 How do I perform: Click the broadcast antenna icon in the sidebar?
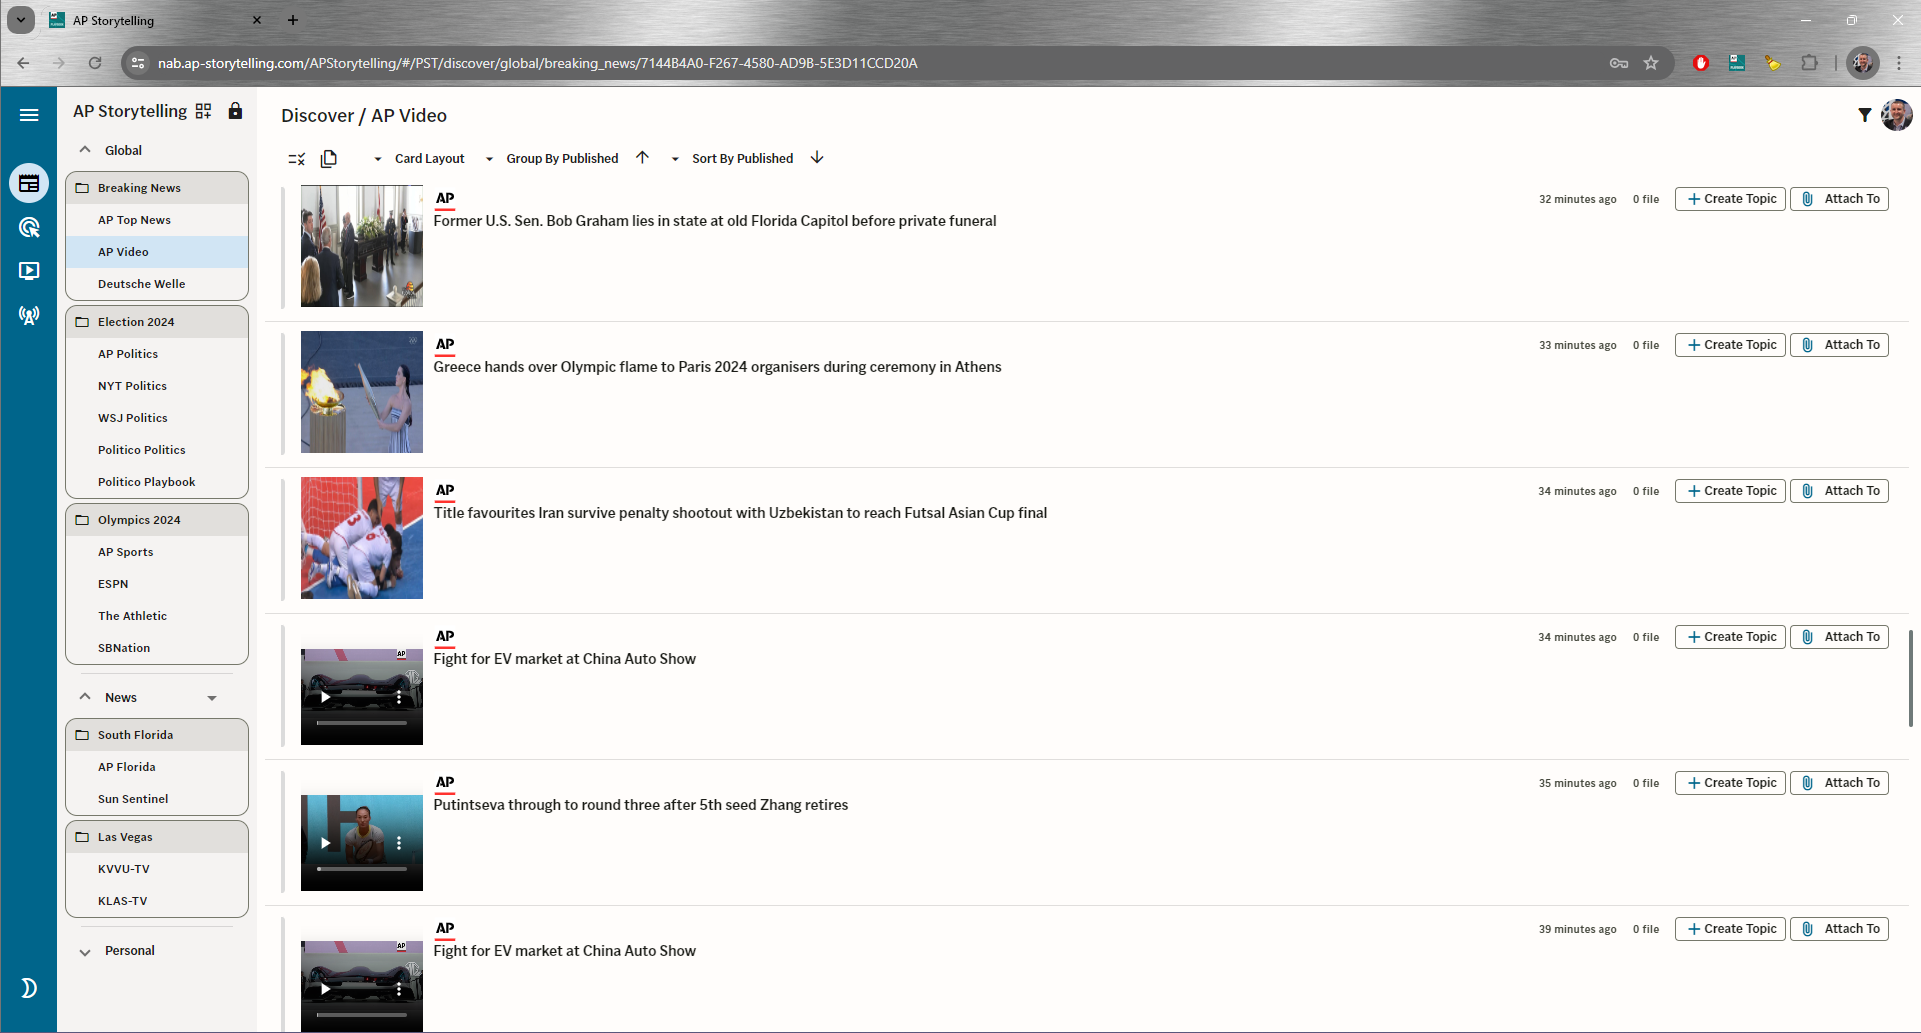(x=29, y=315)
